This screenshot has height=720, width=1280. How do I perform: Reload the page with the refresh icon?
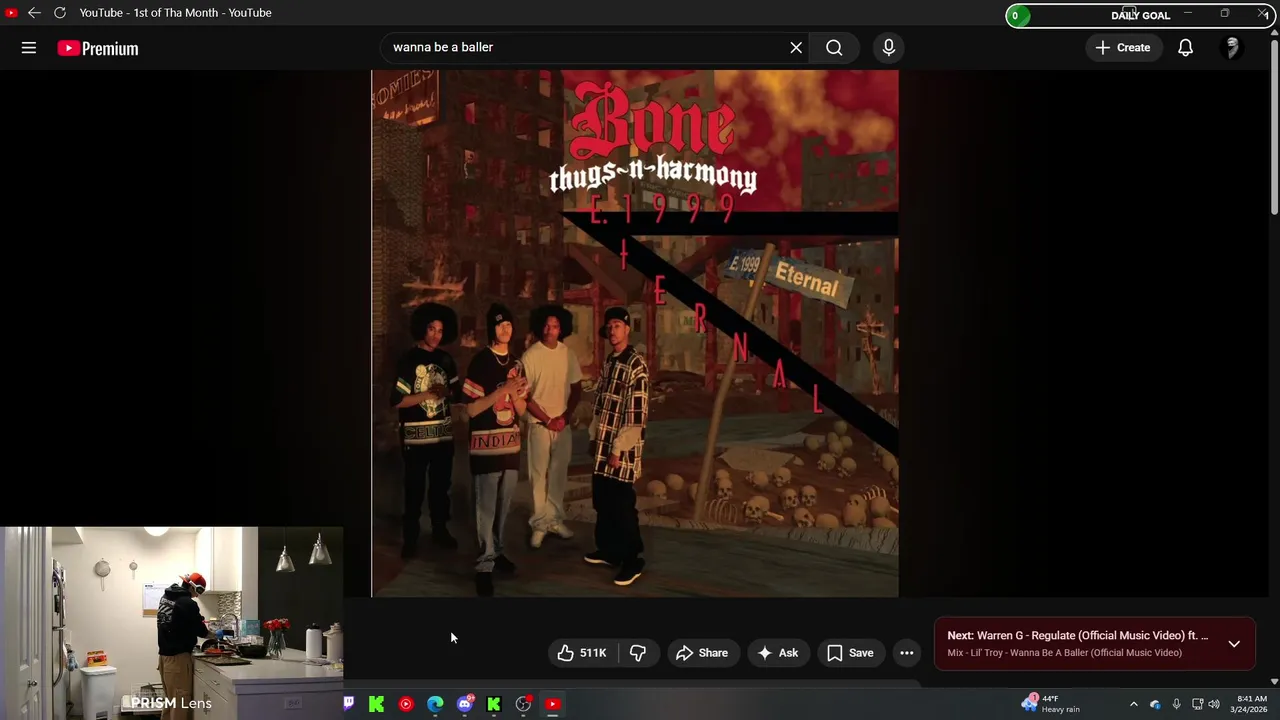[x=60, y=13]
